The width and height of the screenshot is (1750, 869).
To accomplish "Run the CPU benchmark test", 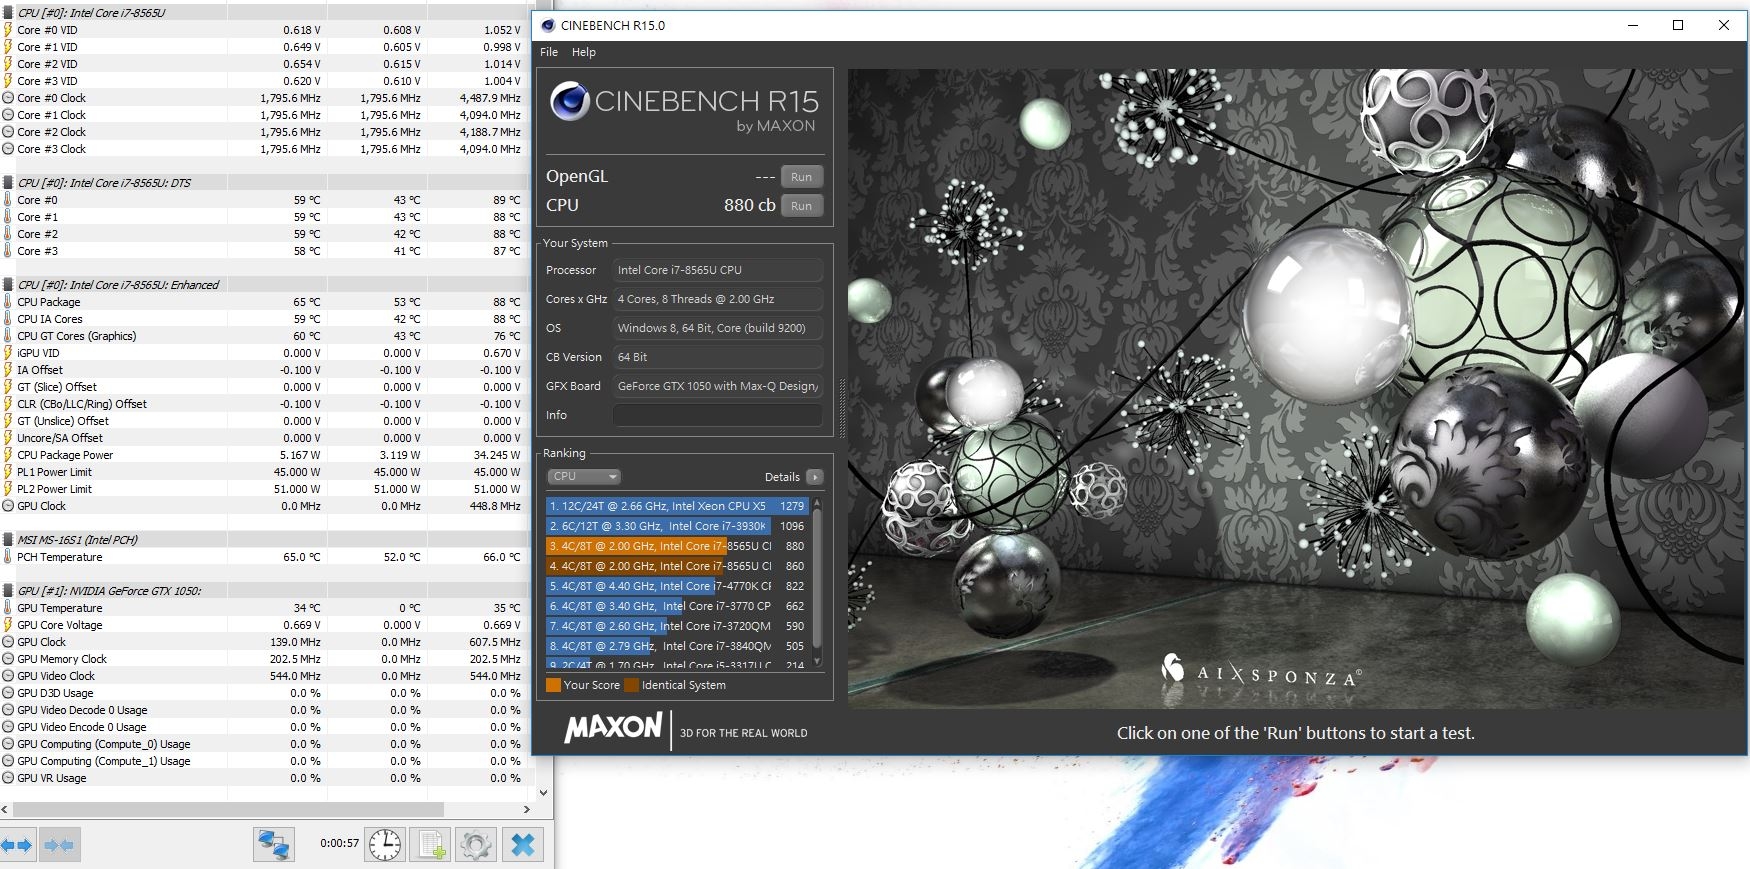I will [x=801, y=206].
